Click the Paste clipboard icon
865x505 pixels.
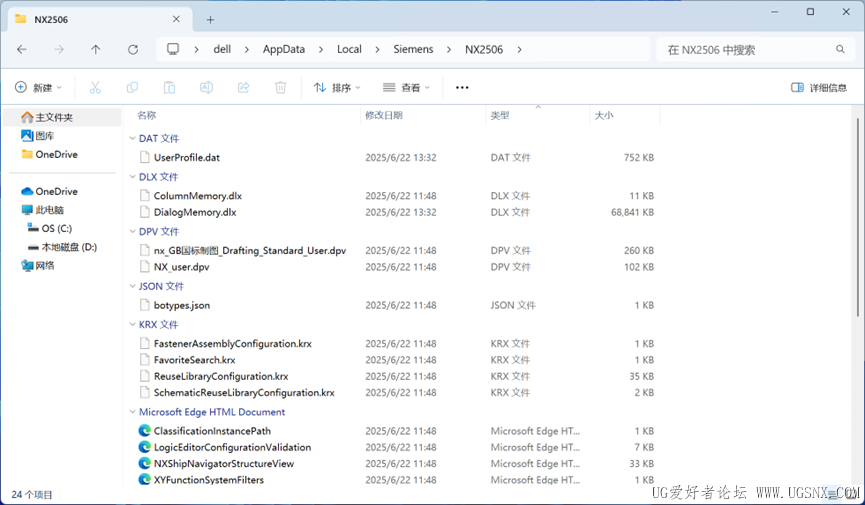point(169,87)
